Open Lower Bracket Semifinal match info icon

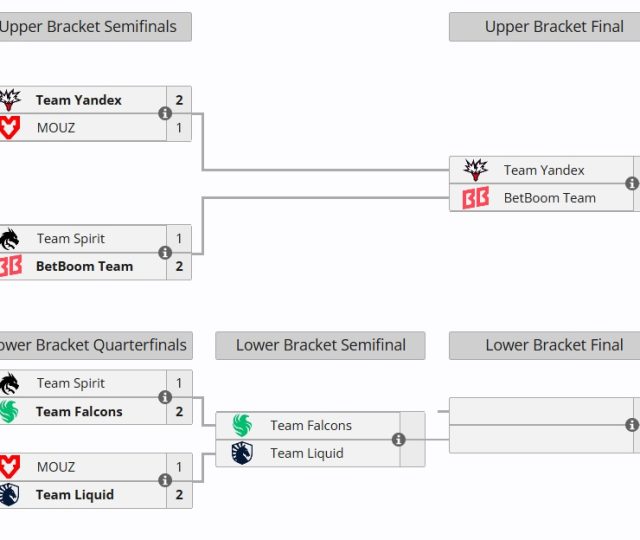click(x=399, y=439)
